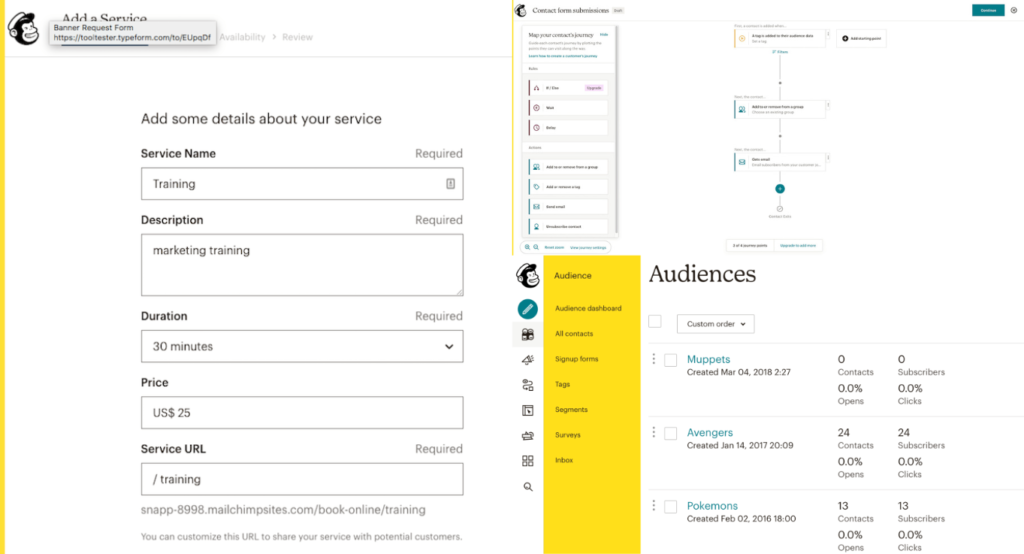
Task: Open Tags in the Audience menu
Action: pos(562,384)
